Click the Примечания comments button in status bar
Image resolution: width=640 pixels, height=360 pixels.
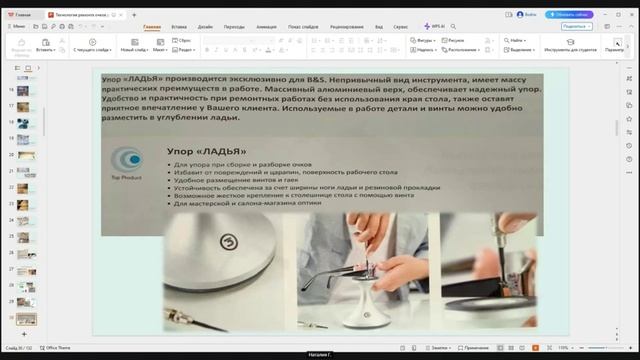tap(473, 348)
